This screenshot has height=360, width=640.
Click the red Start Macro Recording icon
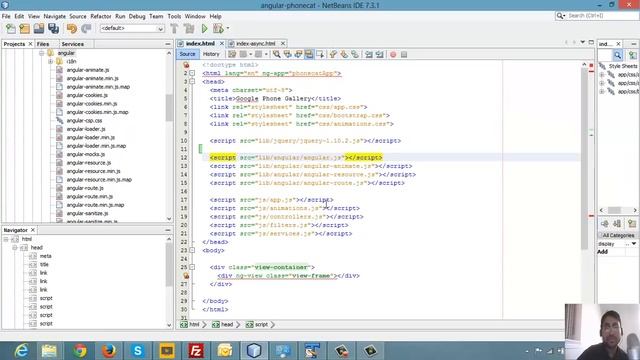pyautogui.click(x=393, y=54)
